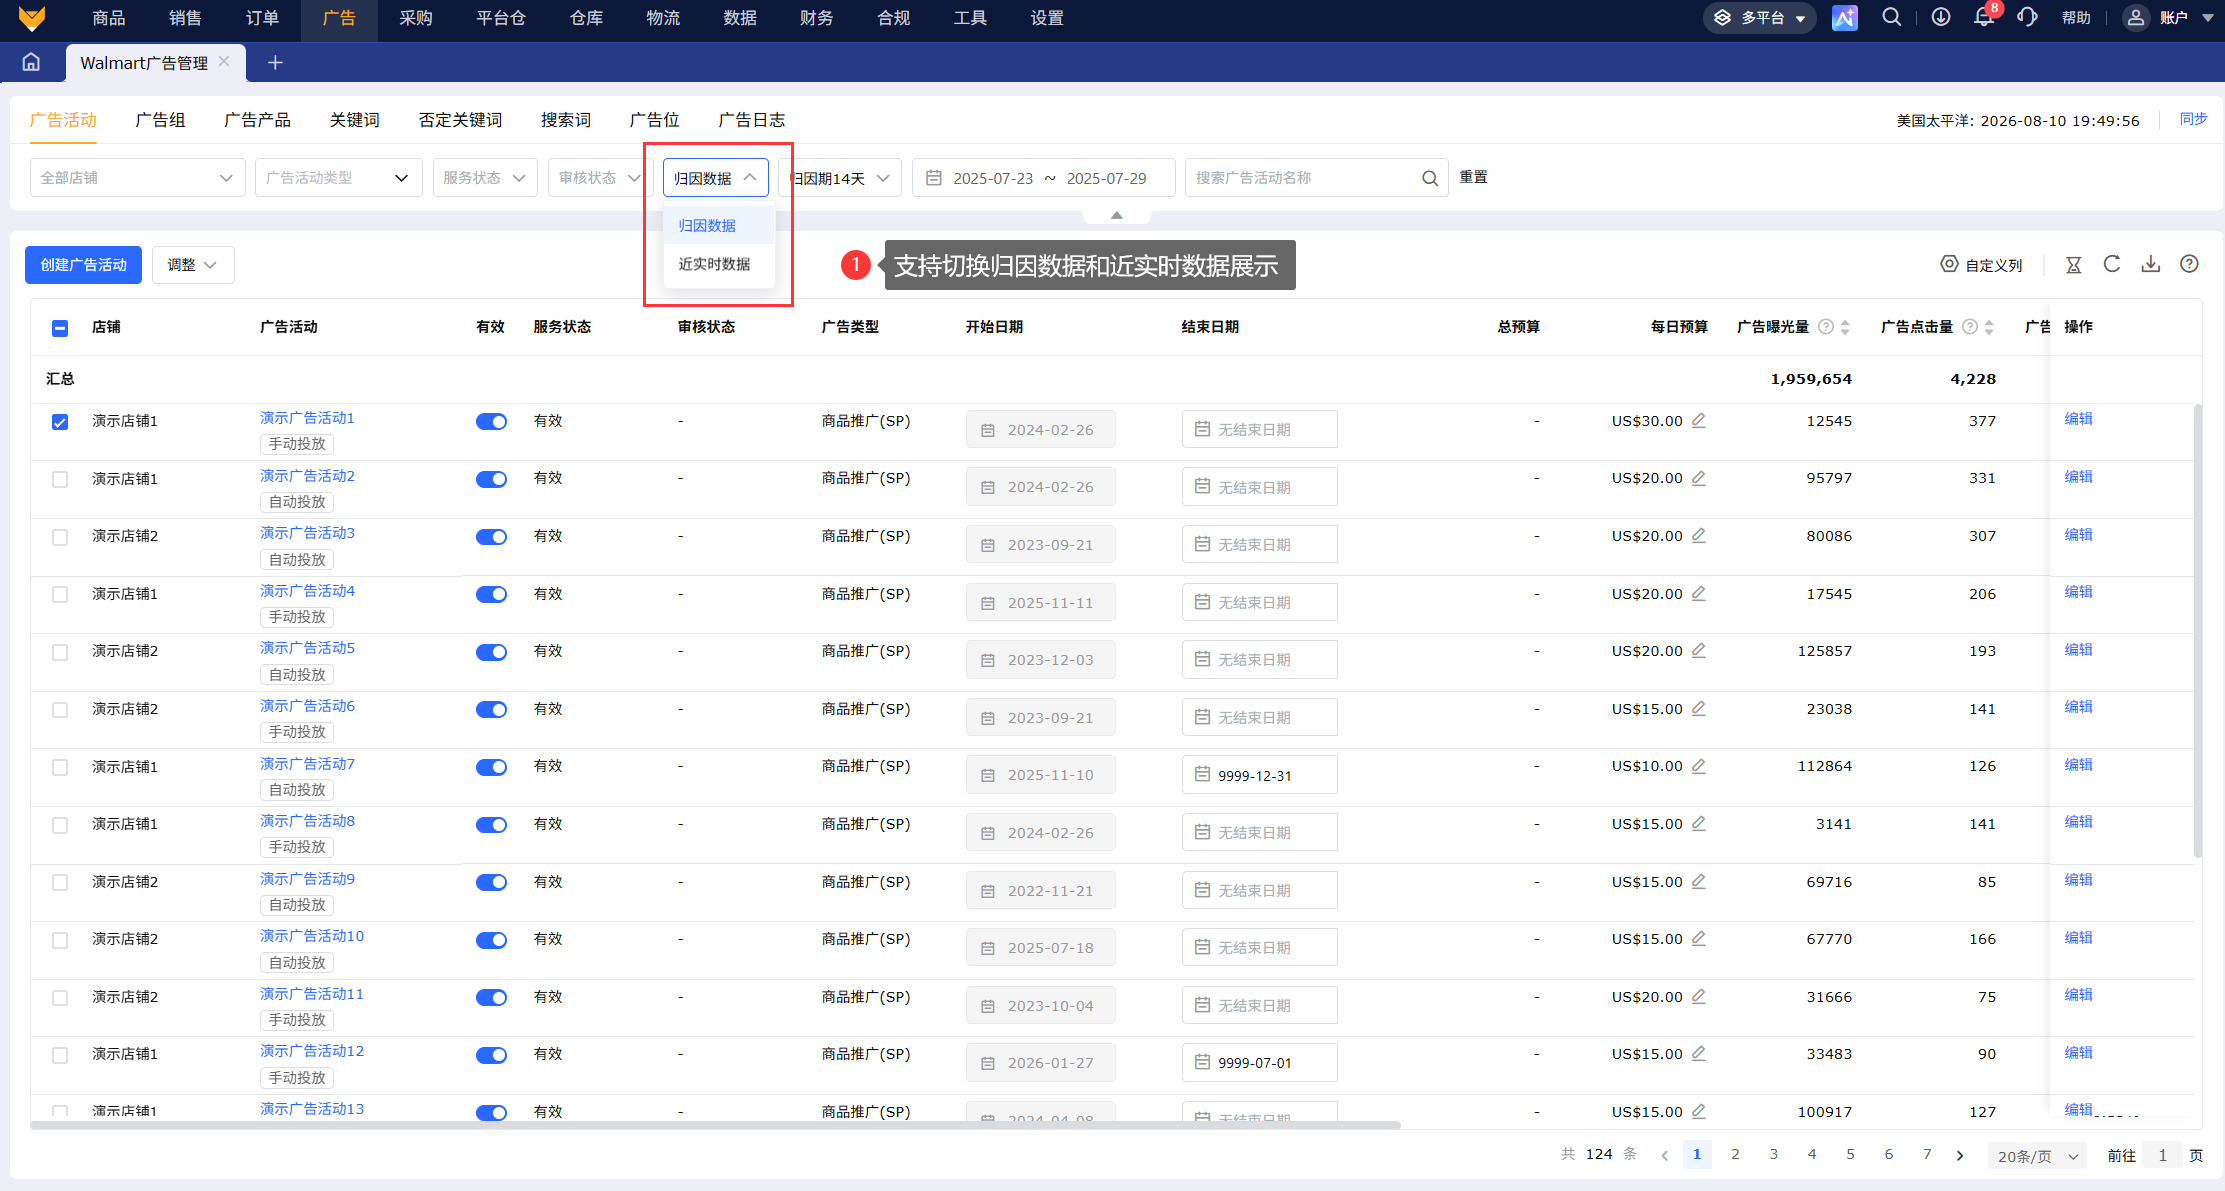Uncheck the 演示广告活动1 row checkbox

click(60, 422)
